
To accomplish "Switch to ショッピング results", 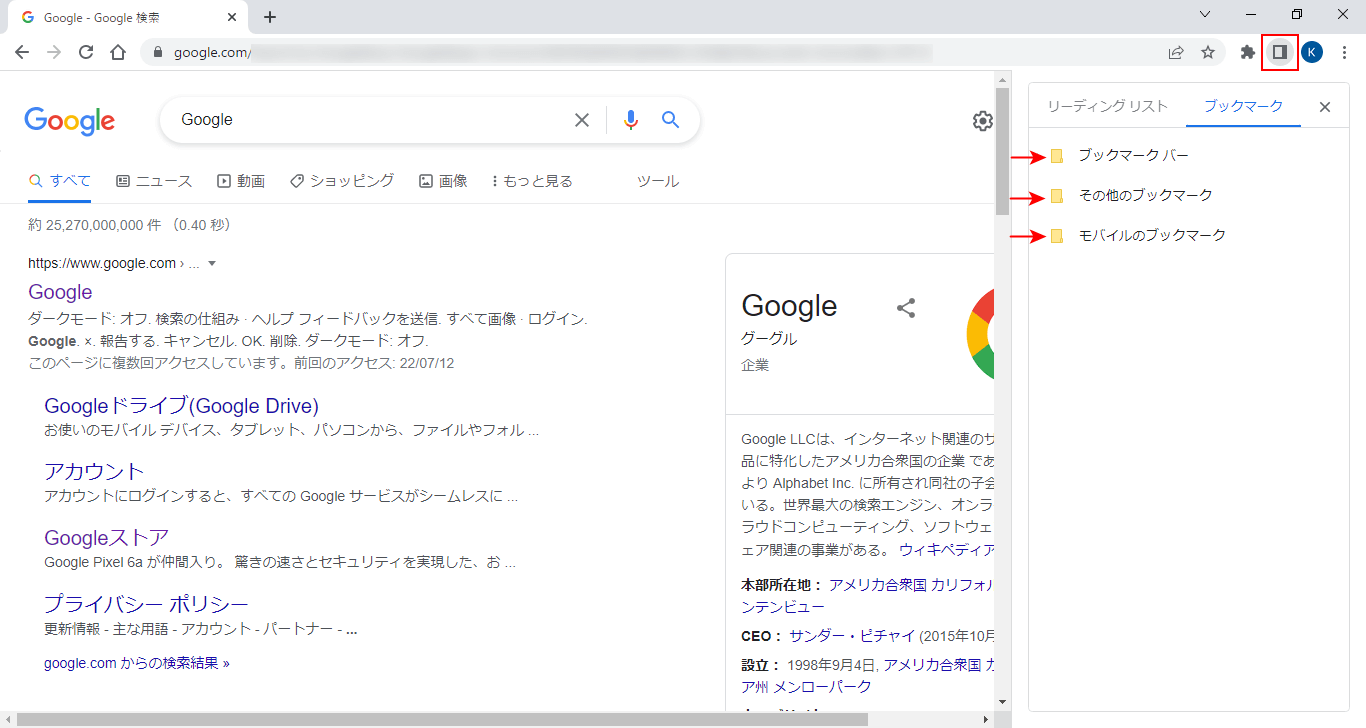I will point(342,181).
